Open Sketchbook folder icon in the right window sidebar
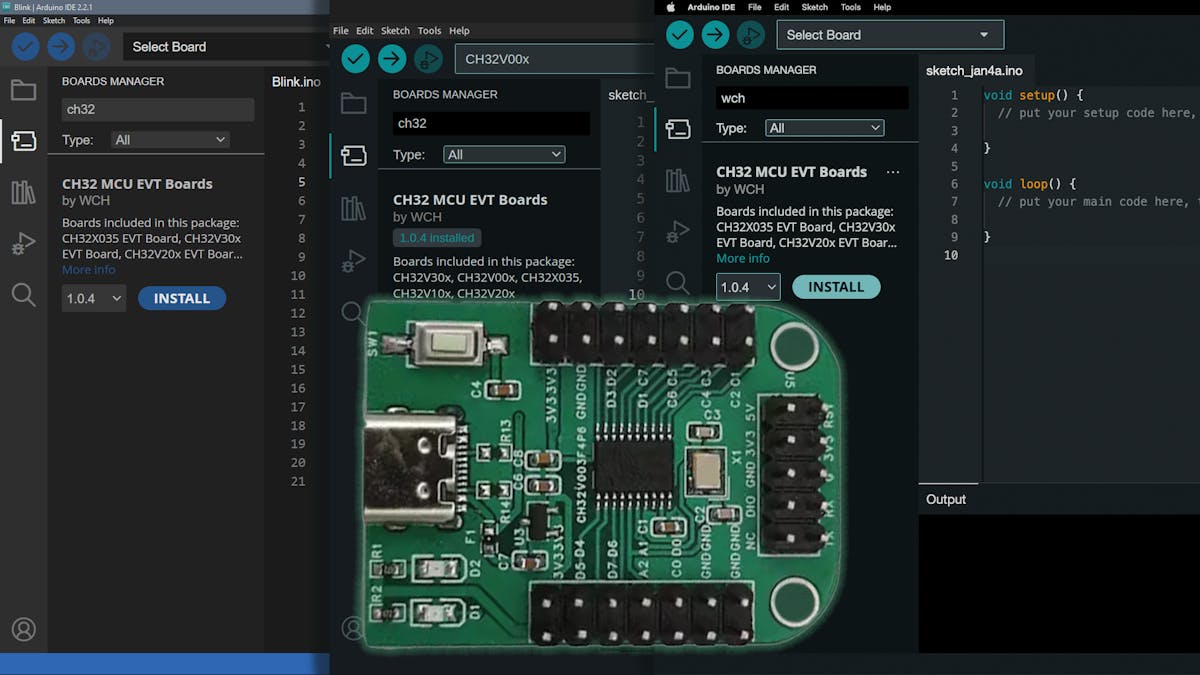Viewport: 1200px width, 675px height. 678,79
